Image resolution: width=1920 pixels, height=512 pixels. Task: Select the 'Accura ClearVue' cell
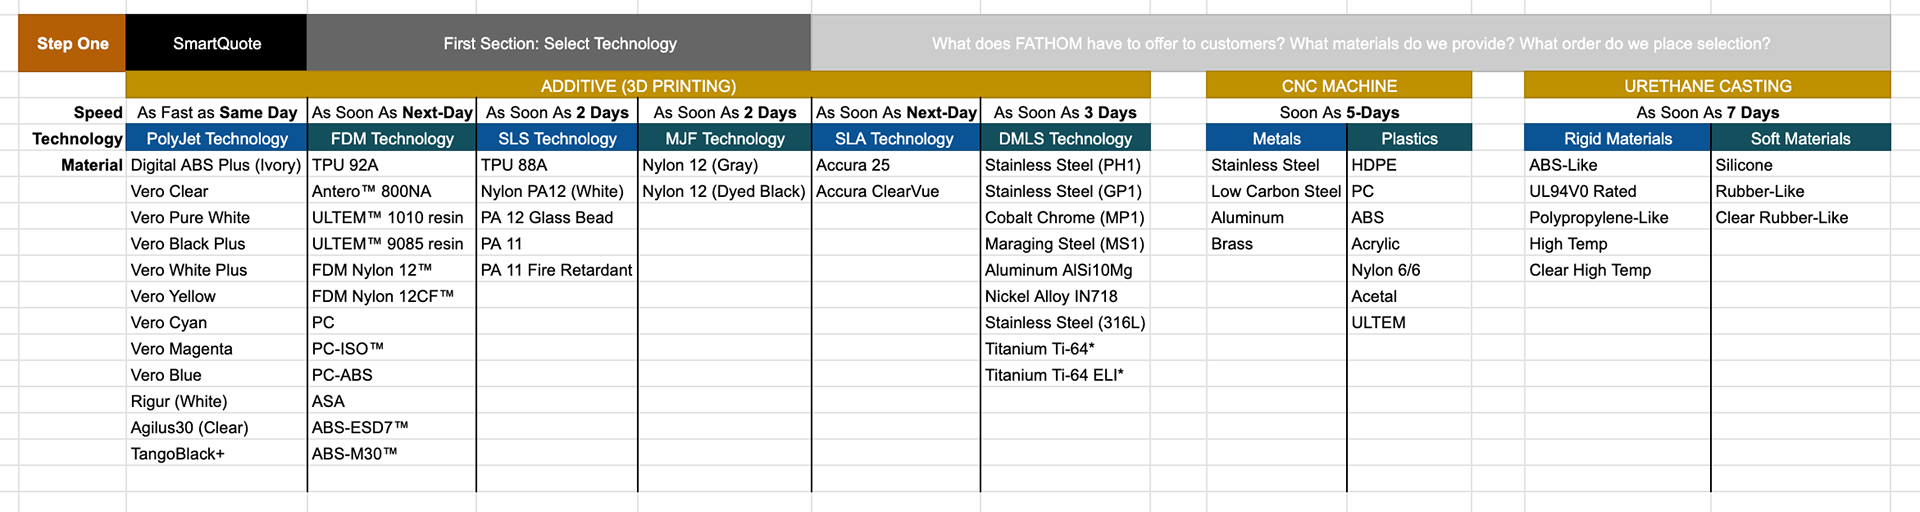coord(895,190)
